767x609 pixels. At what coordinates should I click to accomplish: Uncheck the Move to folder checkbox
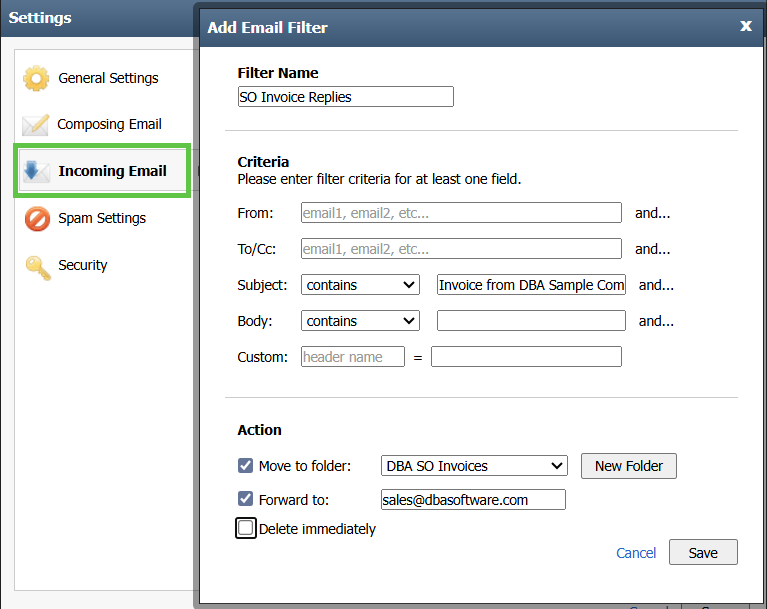tap(246, 465)
